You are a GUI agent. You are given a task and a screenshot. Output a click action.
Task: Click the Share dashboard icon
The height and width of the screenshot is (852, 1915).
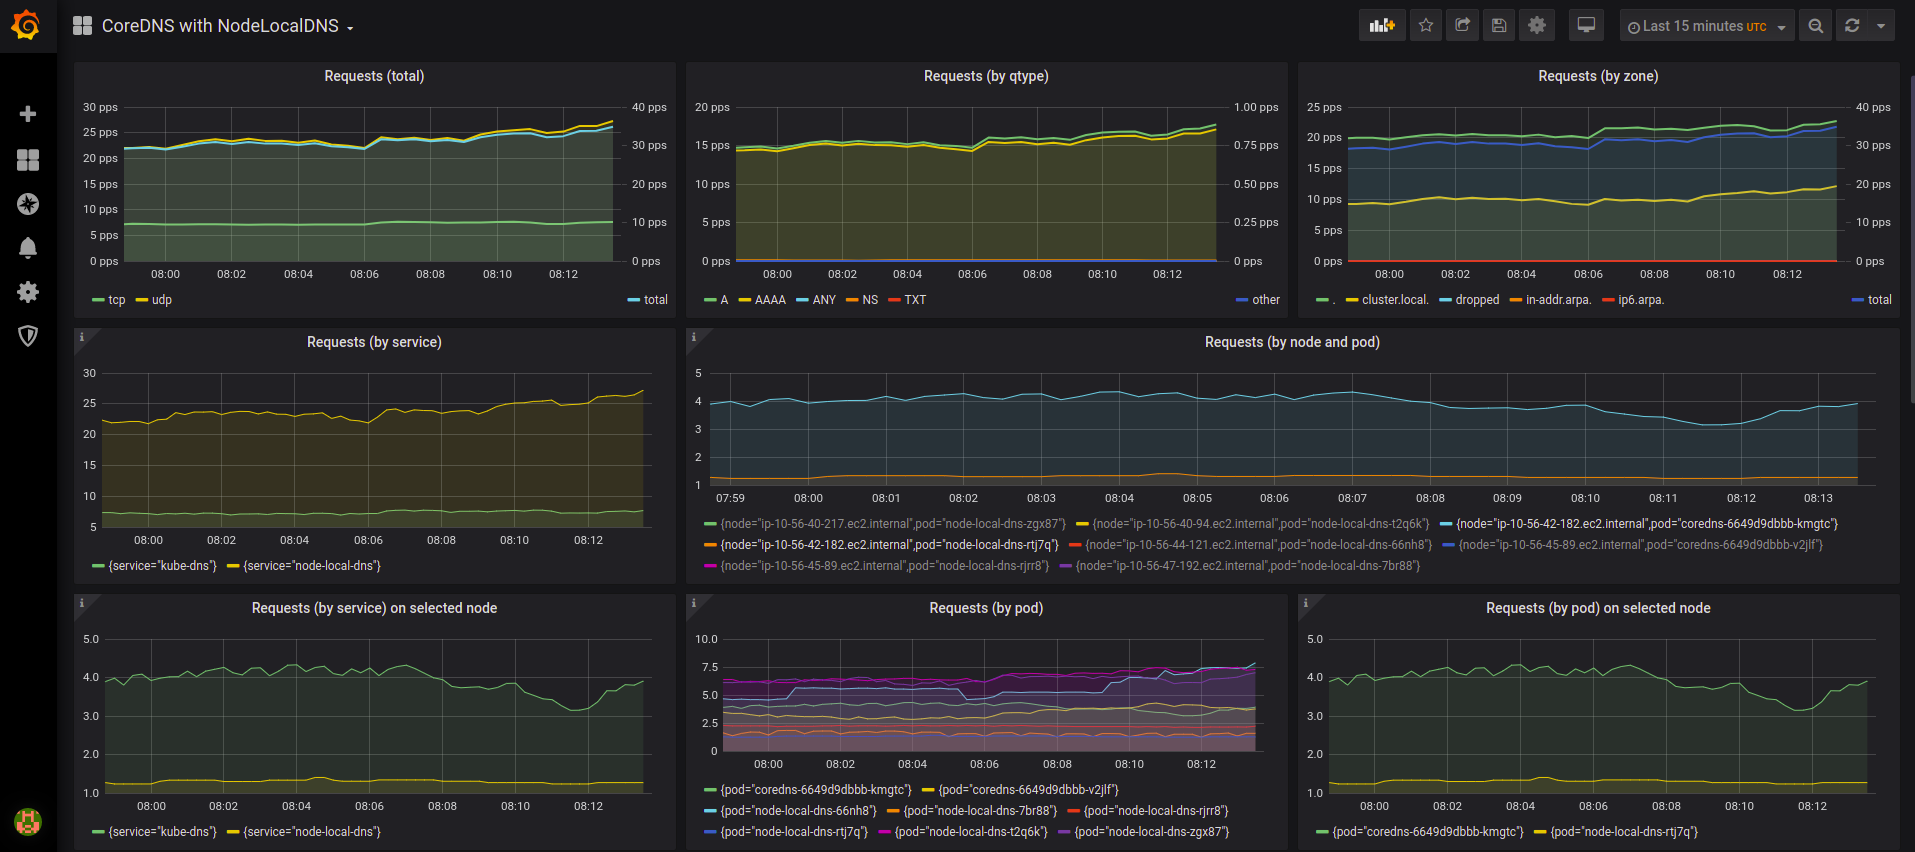pos(1462,26)
